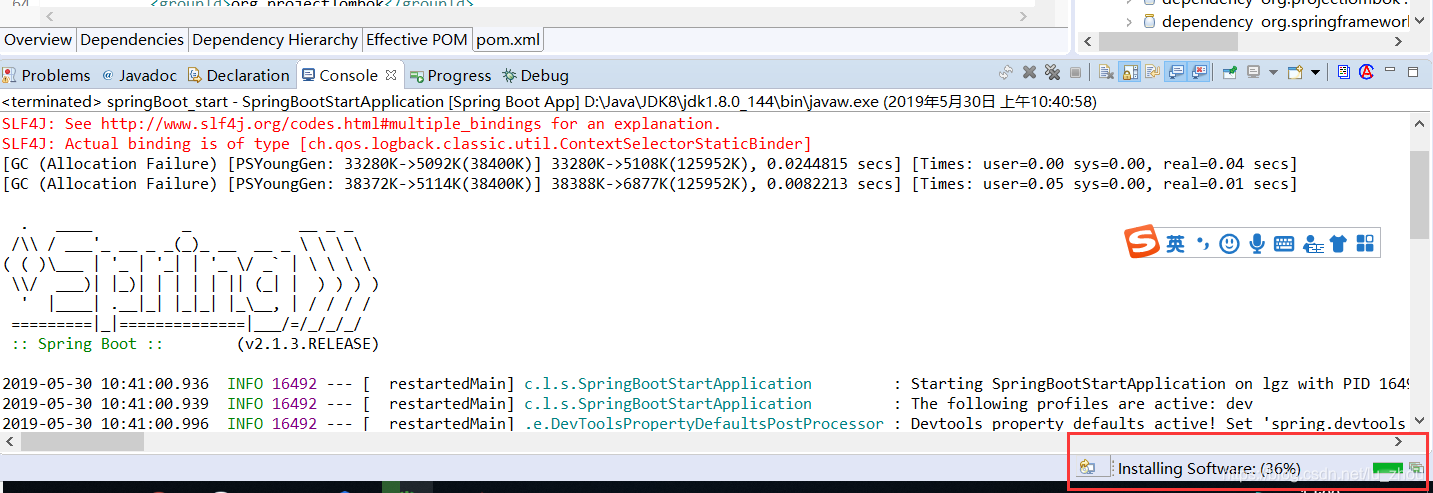This screenshot has width=1433, height=493.
Task: Click console horizontal scrollbar right arrow
Action: [1399, 441]
